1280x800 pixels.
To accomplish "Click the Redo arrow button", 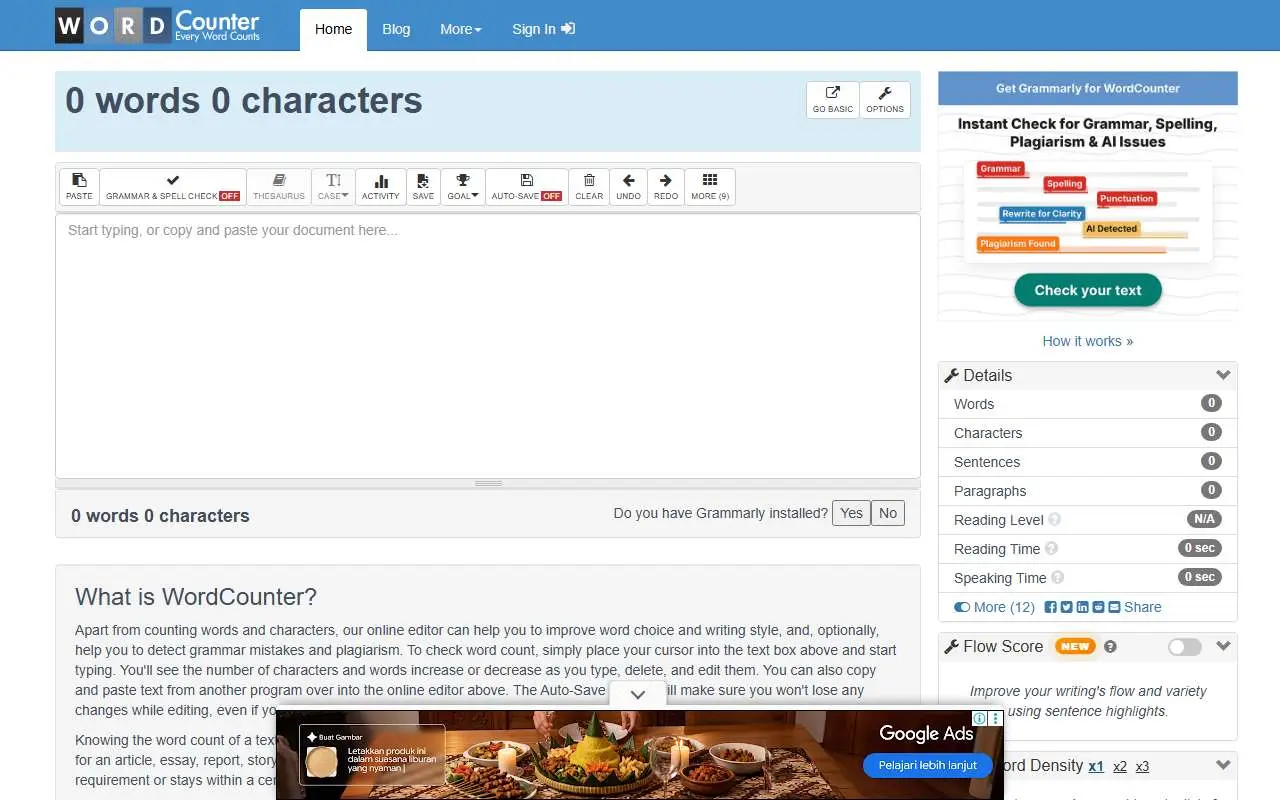I will point(666,187).
